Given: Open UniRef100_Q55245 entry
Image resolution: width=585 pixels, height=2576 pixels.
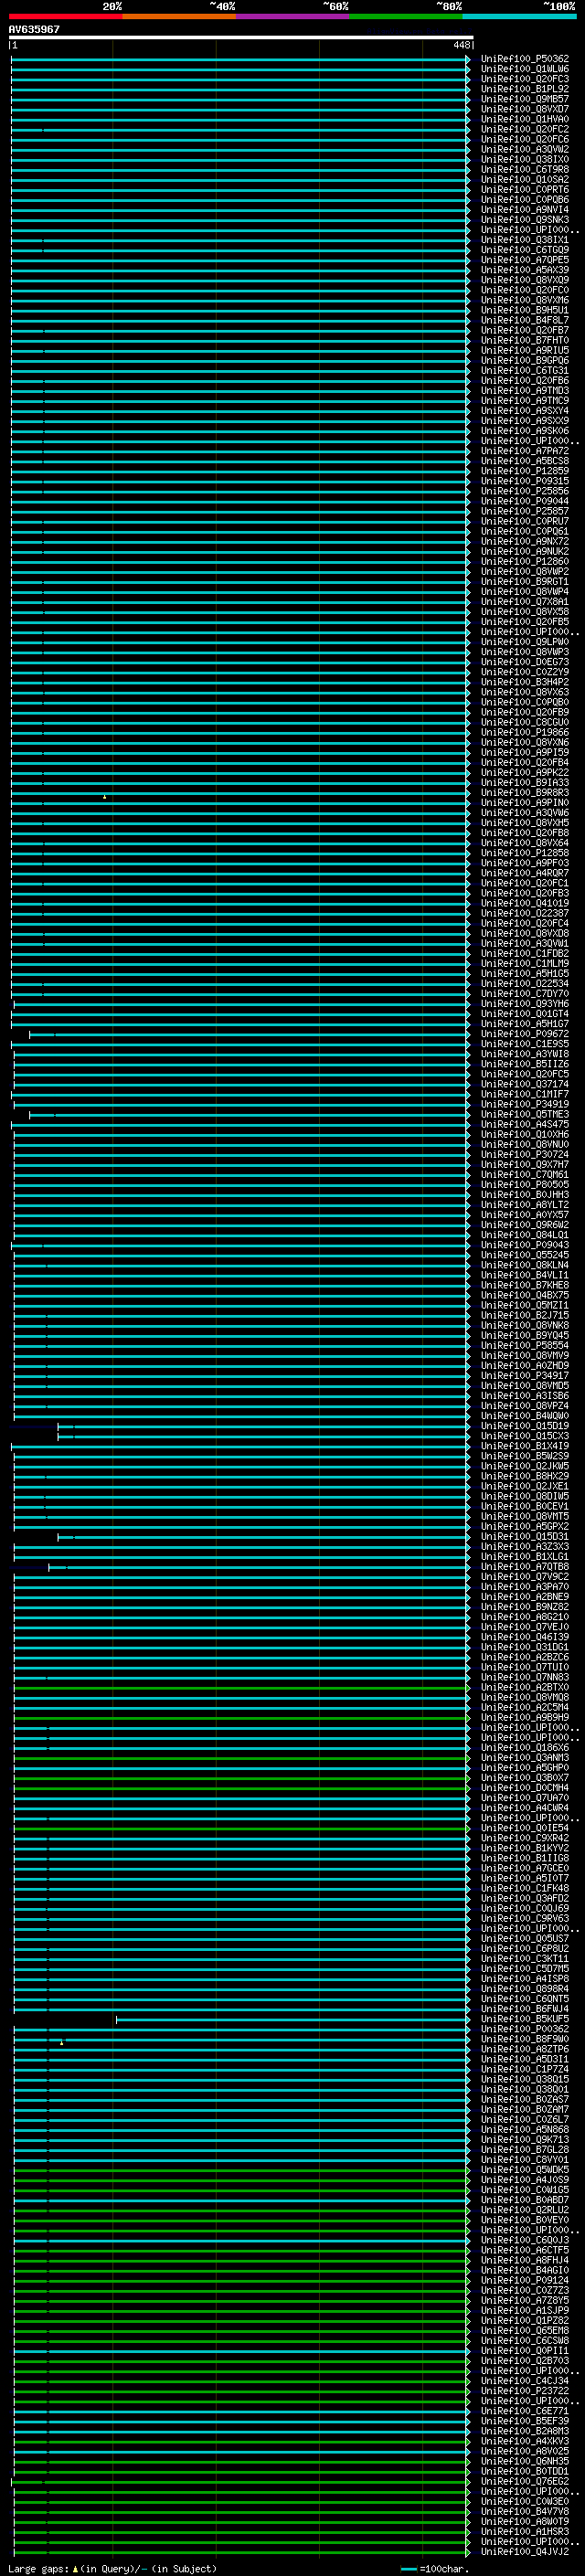Looking at the screenshot, I should pos(525,1255).
